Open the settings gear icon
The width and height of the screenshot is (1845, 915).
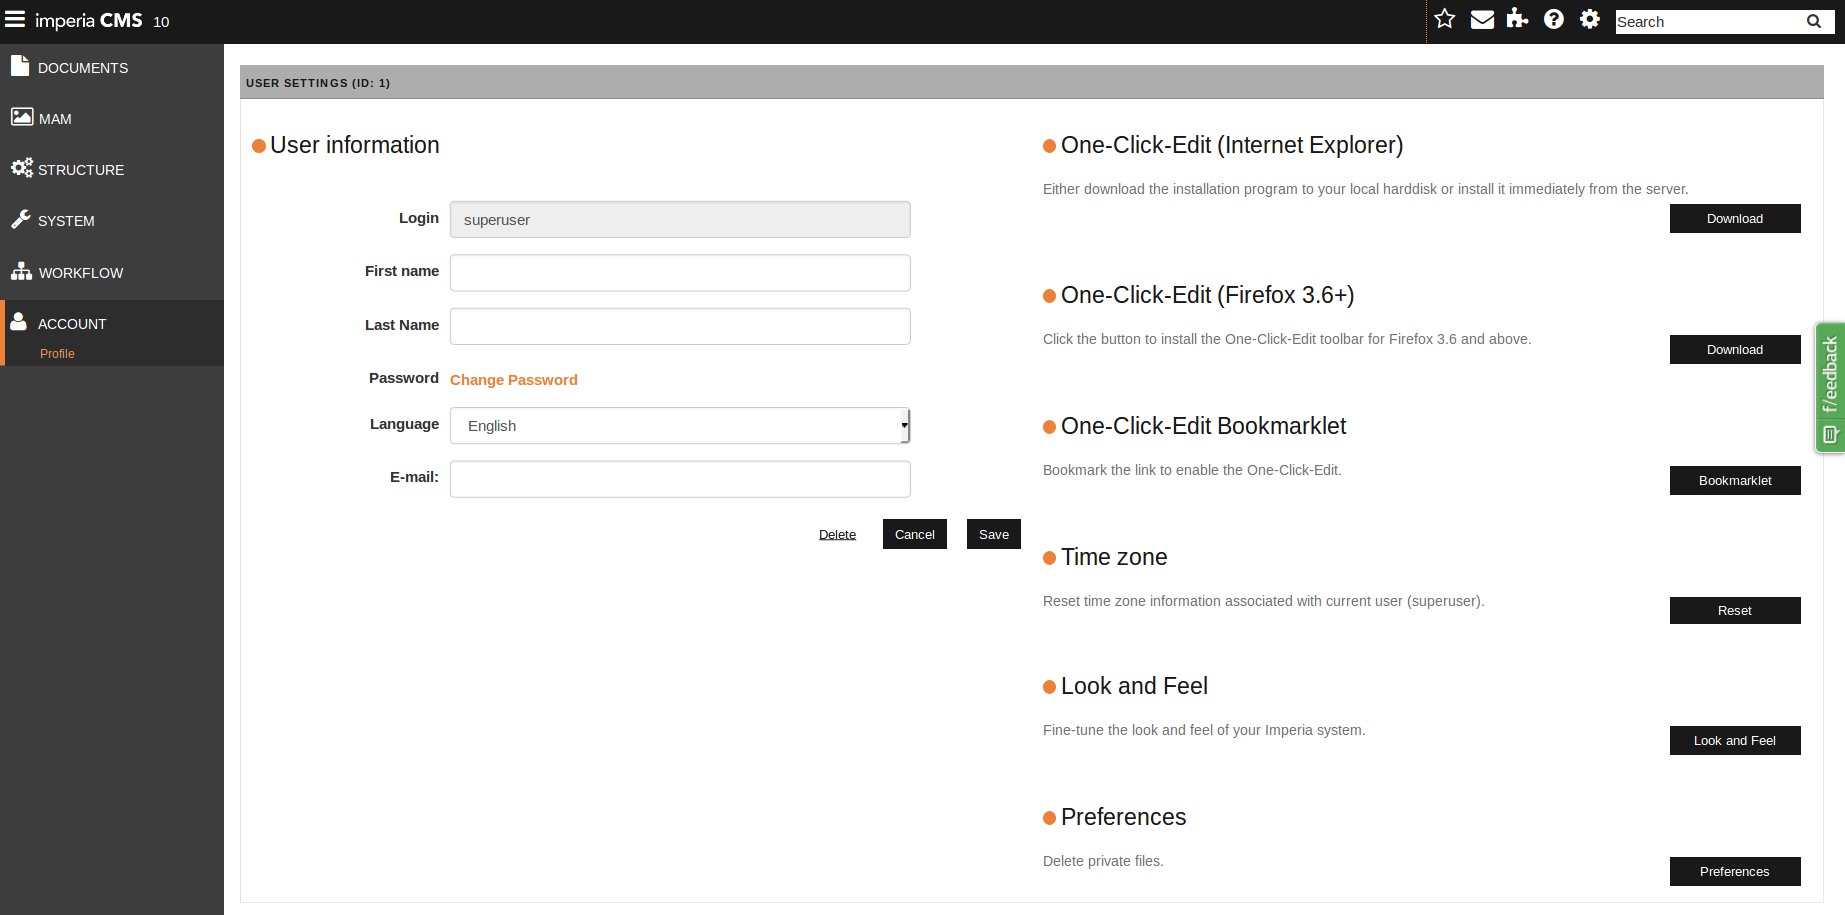click(1589, 19)
